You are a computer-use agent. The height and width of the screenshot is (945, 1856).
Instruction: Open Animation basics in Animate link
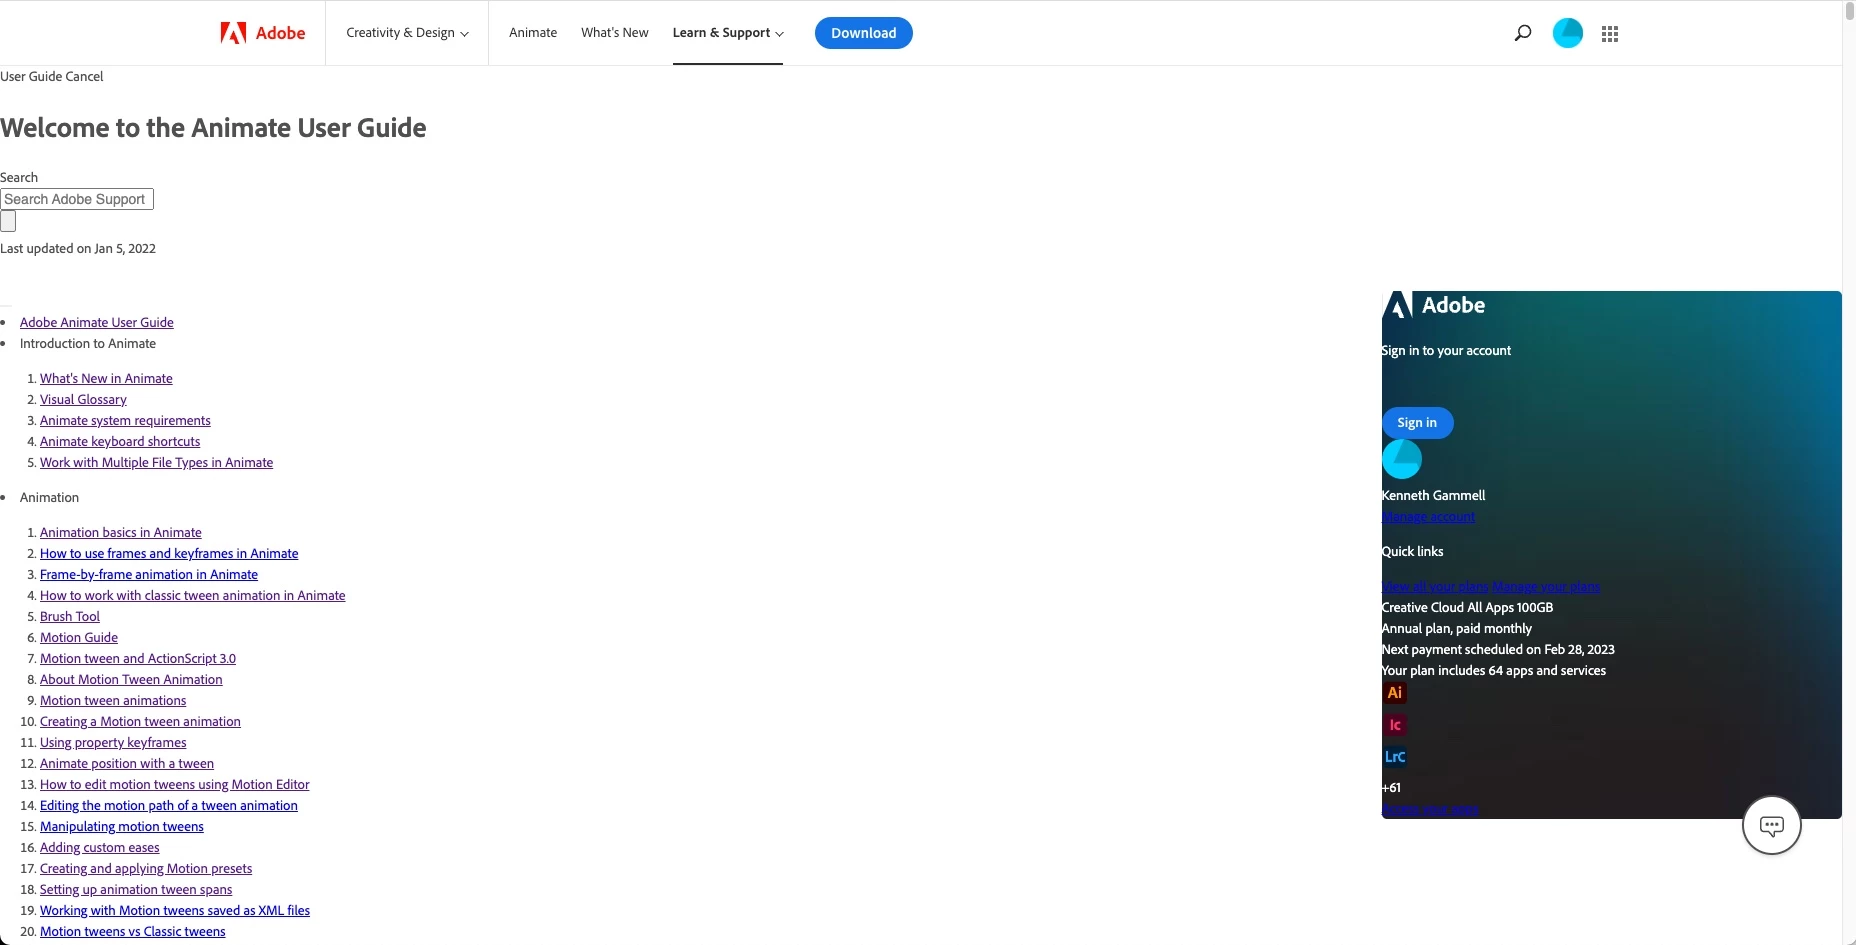tap(121, 532)
